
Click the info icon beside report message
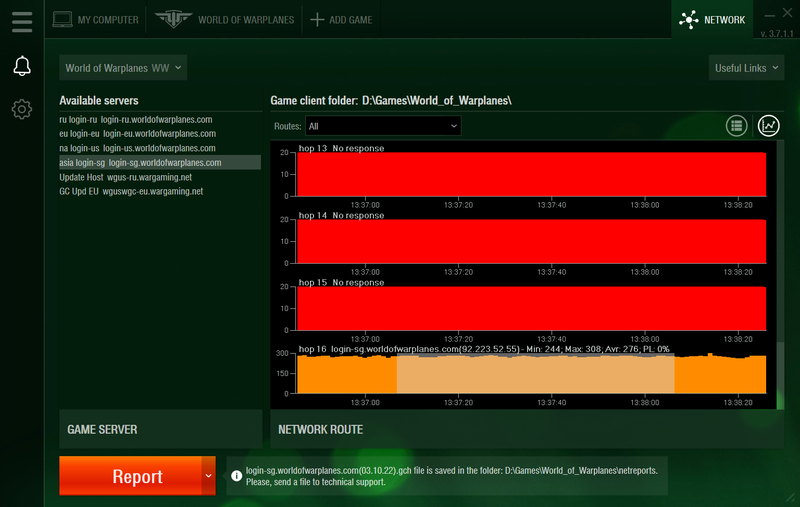236,476
